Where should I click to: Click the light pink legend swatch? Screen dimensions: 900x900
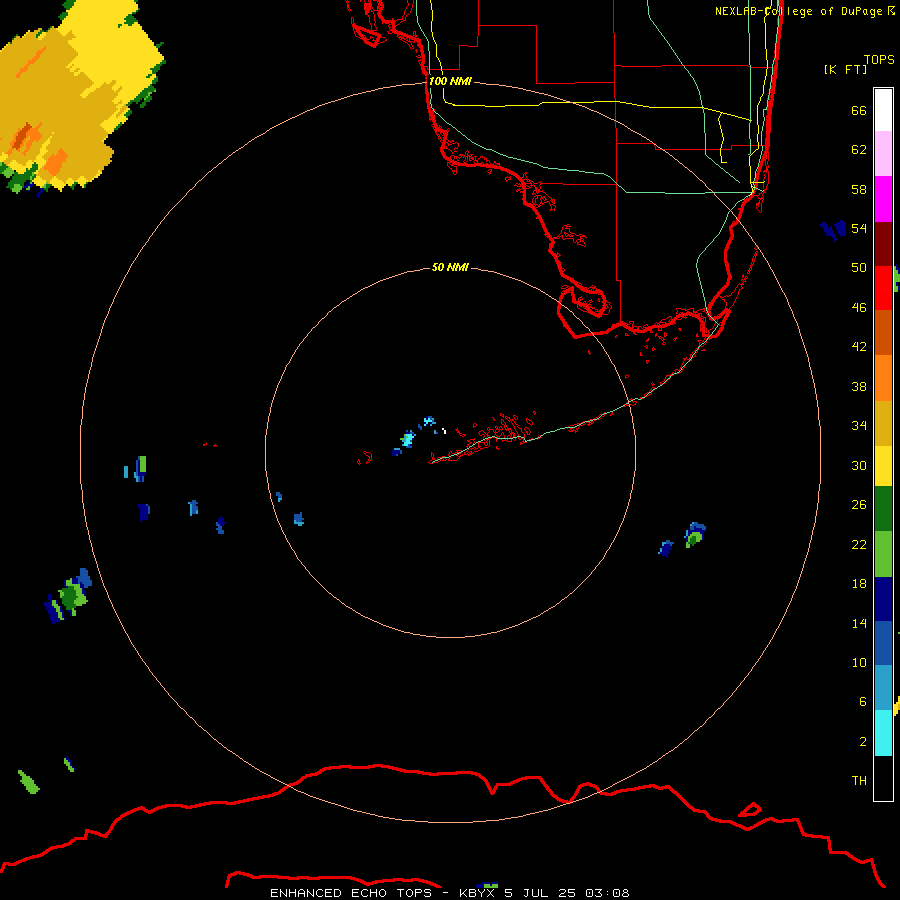tap(883, 154)
